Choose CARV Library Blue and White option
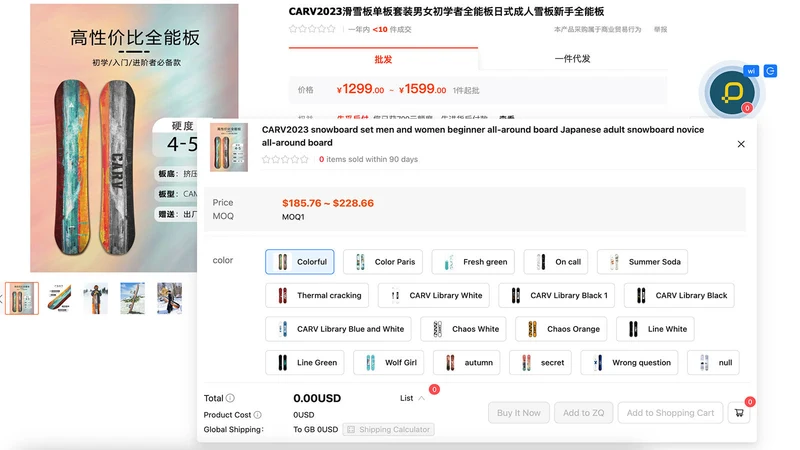Viewport: 800px width, 450px height. tap(338, 329)
